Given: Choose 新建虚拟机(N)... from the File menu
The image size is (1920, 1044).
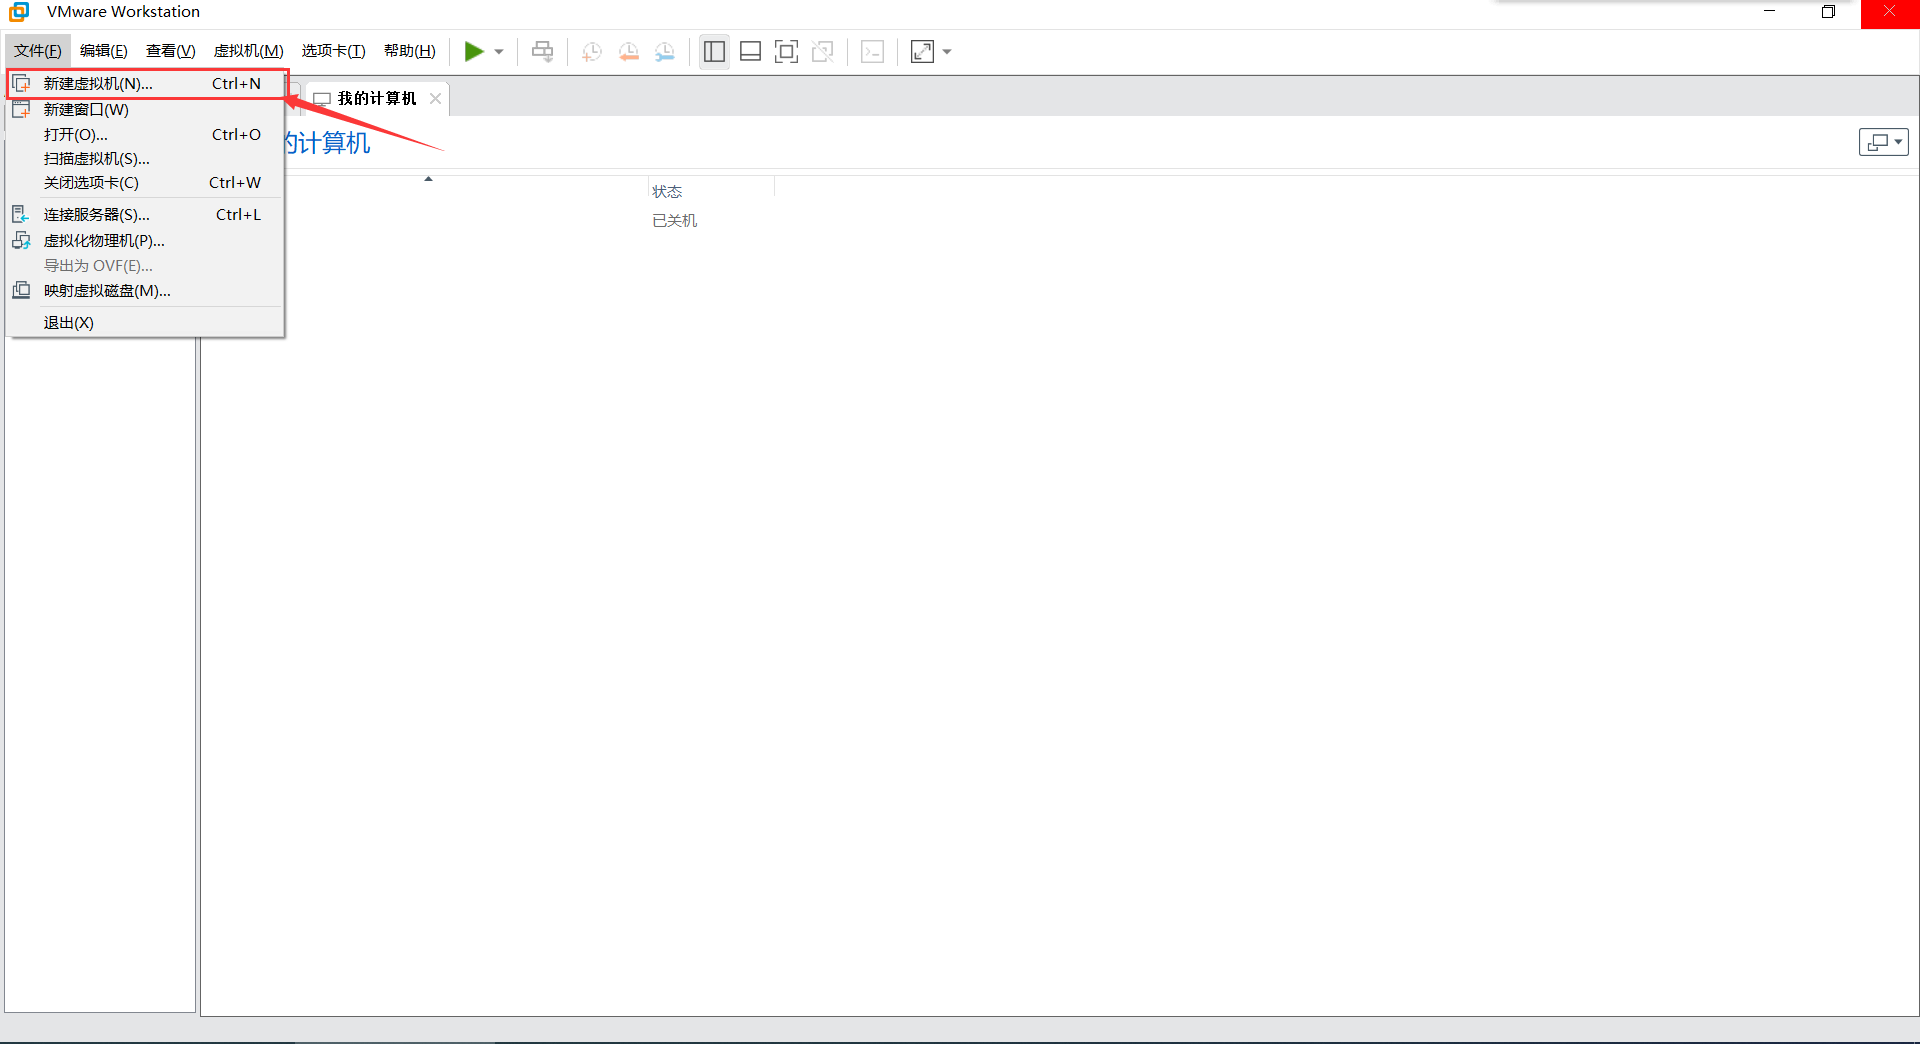Looking at the screenshot, I should (x=147, y=84).
